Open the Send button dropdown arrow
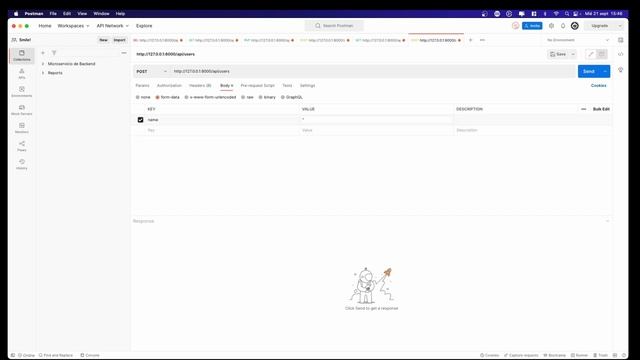Image resolution: width=640 pixels, height=360 pixels. 605,71
